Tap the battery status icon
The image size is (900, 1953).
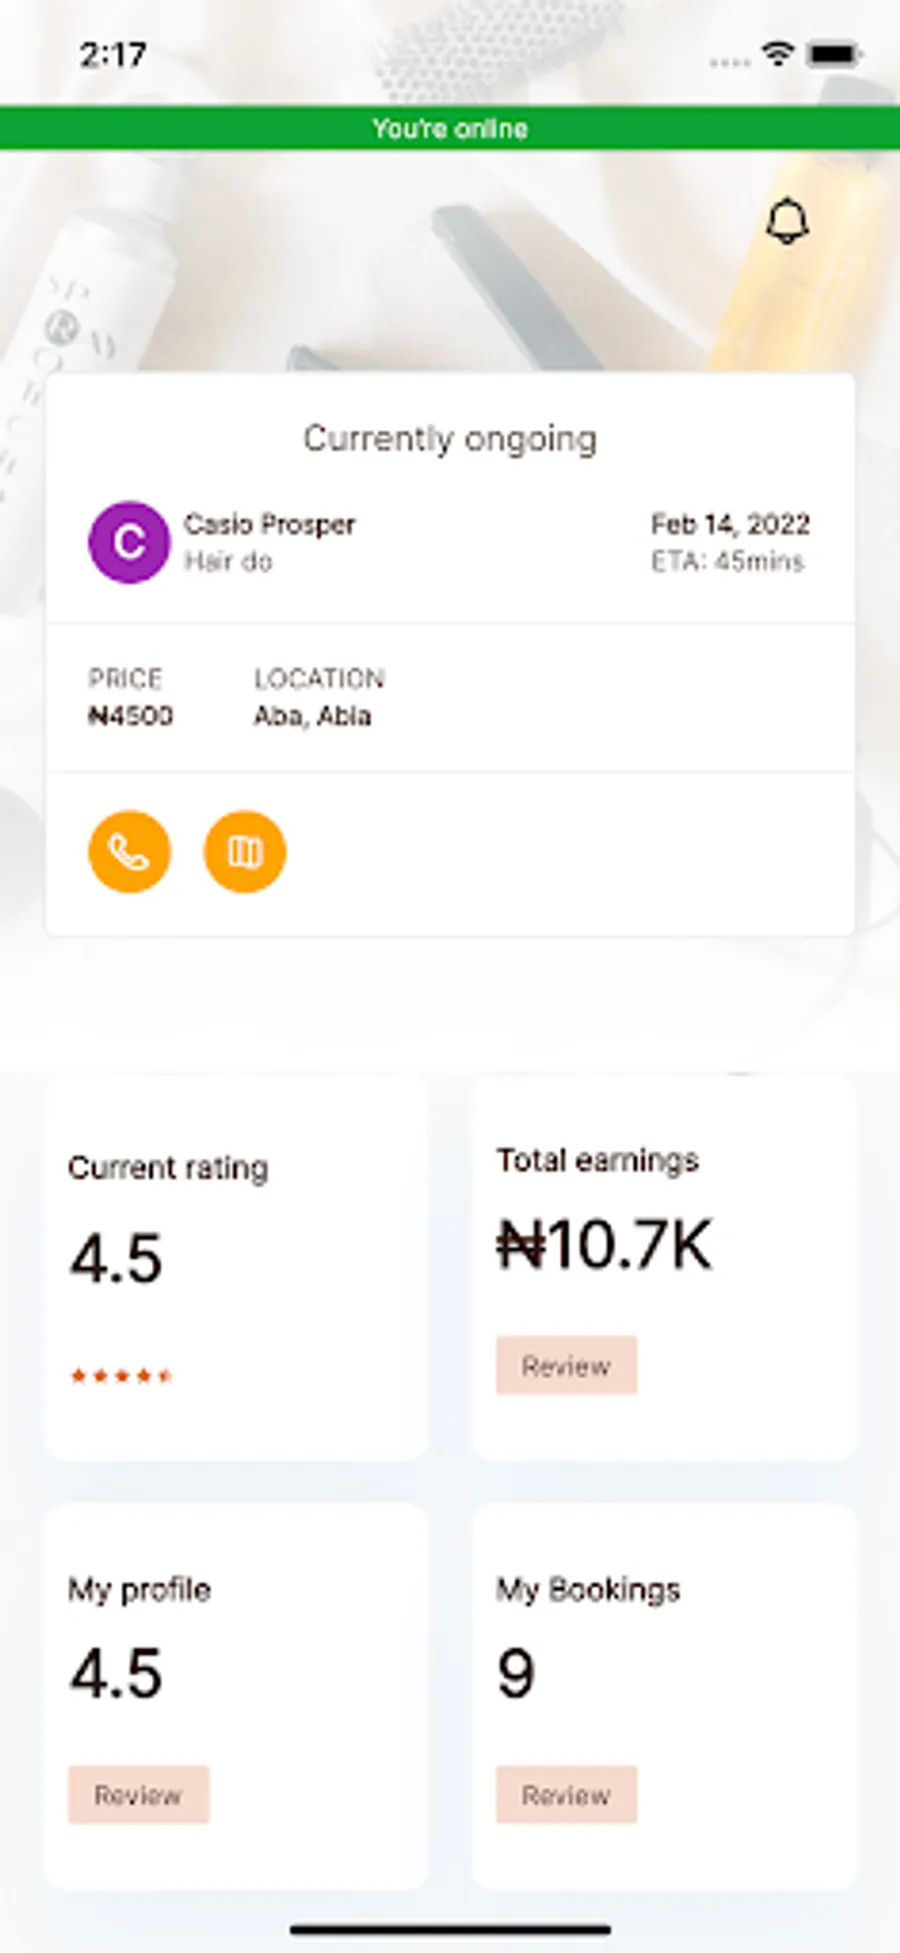click(x=834, y=54)
